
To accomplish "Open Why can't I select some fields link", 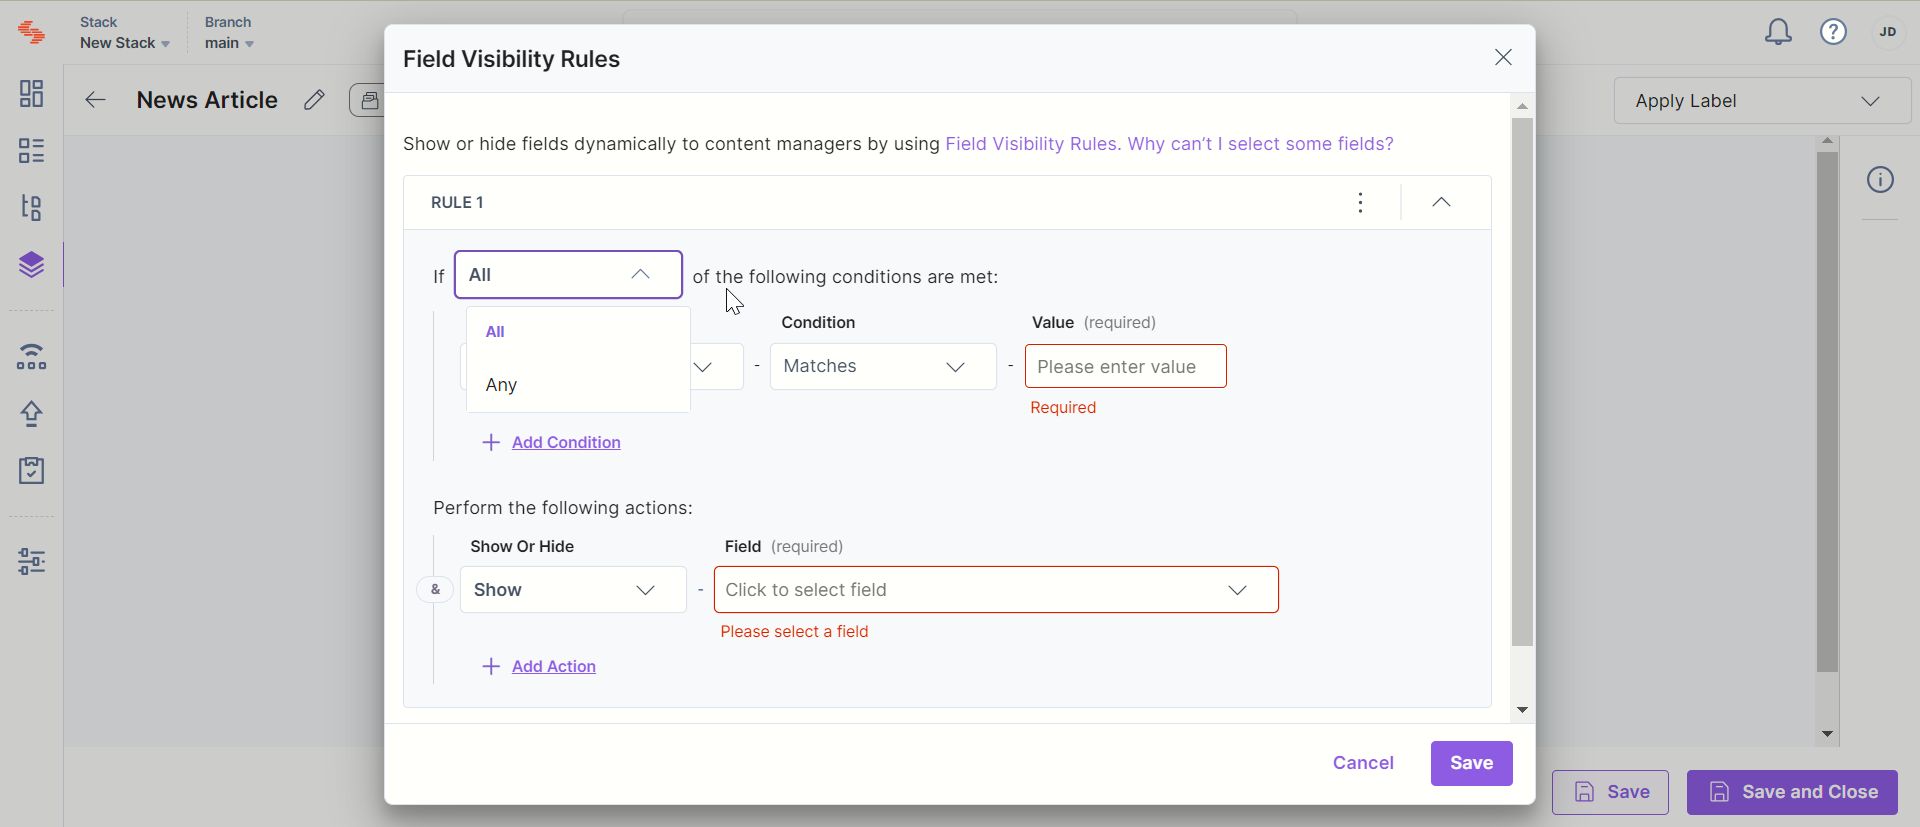I will click(1260, 144).
